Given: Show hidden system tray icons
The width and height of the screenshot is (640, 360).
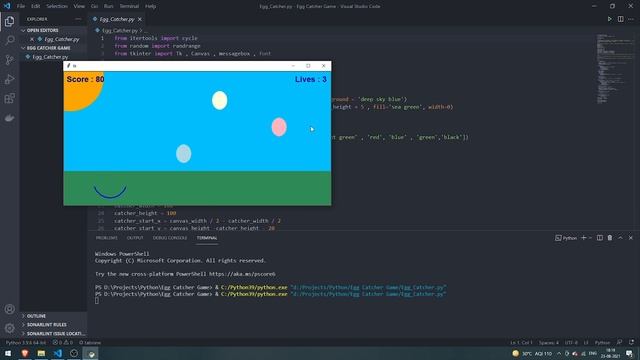Looking at the screenshot, I should click(x=559, y=353).
